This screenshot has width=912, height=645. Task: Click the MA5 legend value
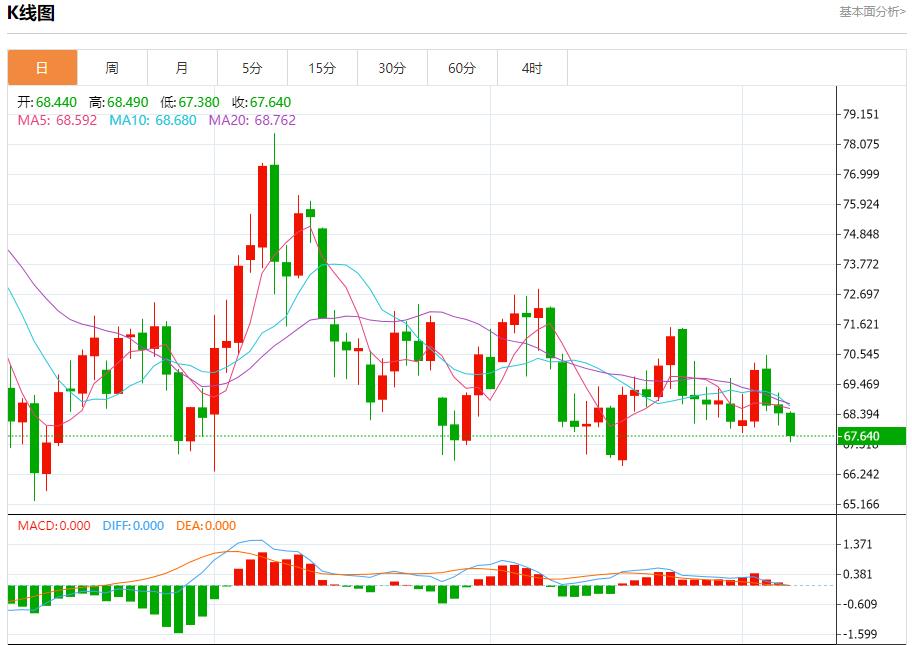tap(56, 120)
